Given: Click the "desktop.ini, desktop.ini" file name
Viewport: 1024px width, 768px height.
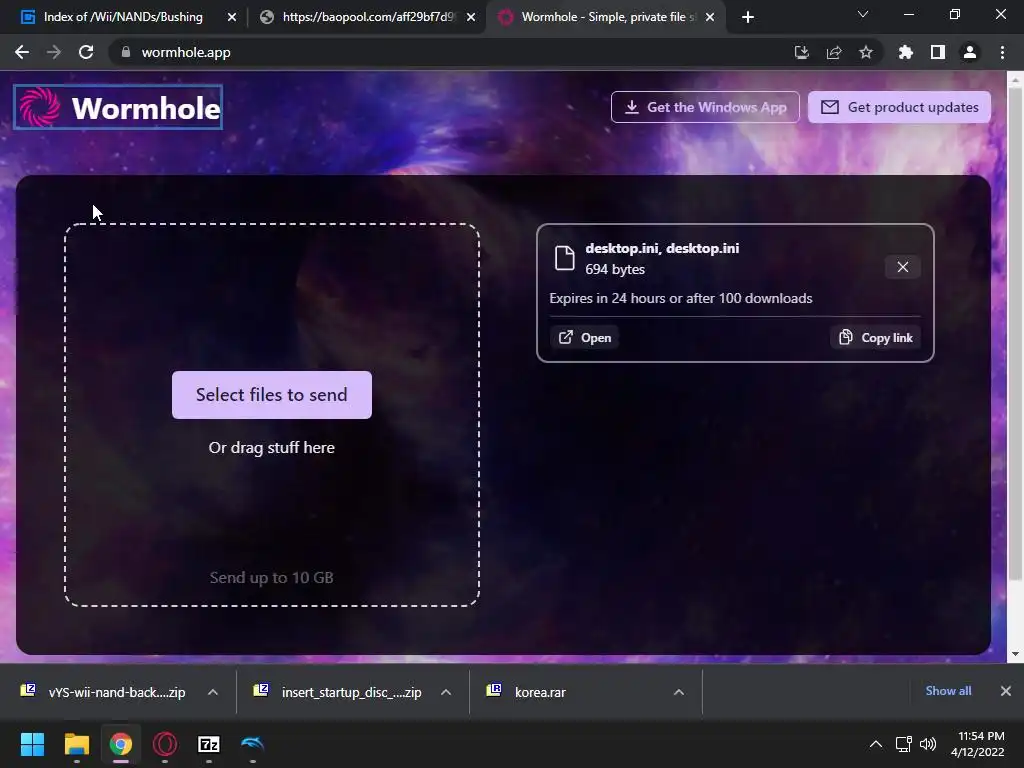Looking at the screenshot, I should [x=662, y=248].
